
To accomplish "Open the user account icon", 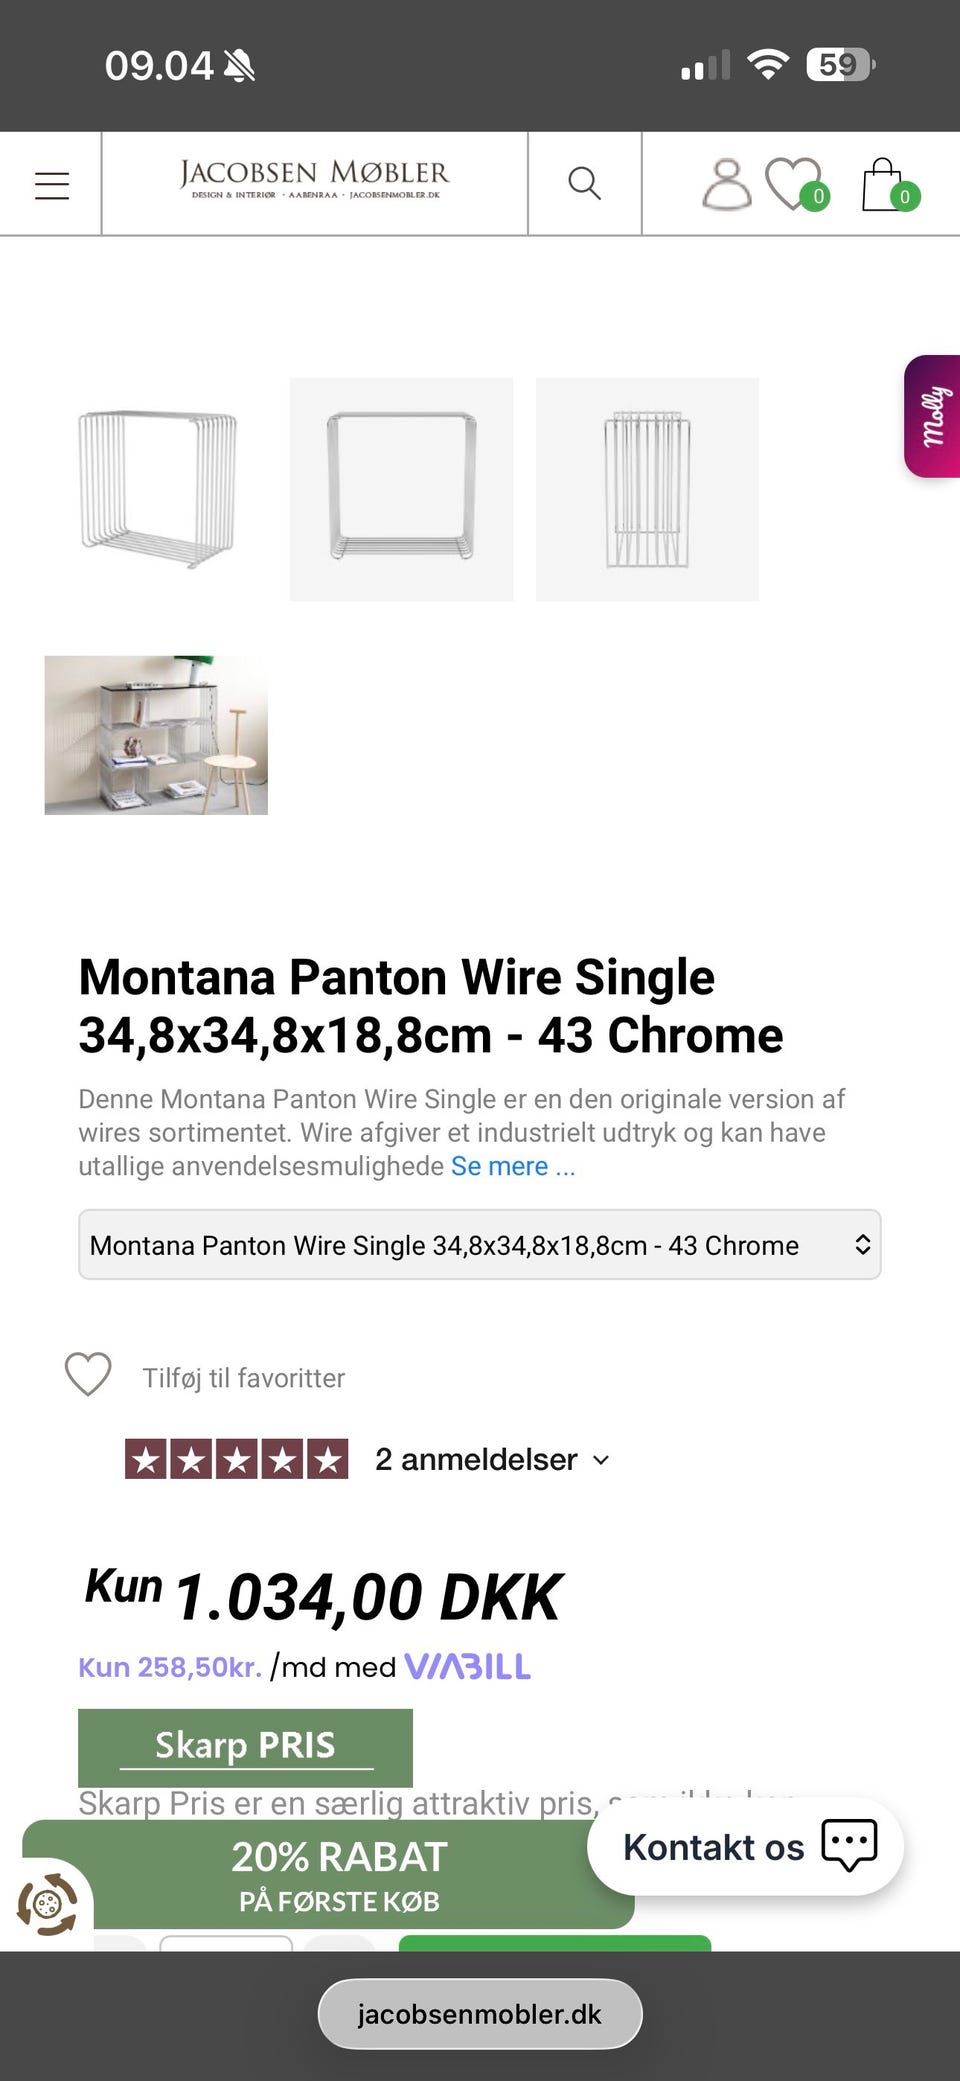I will click(726, 185).
